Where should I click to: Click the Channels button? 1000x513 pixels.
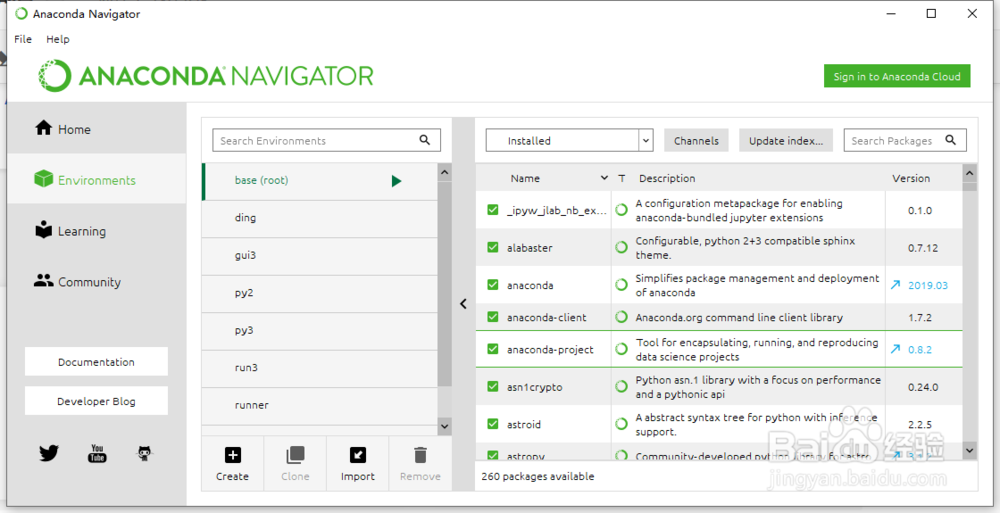pyautogui.click(x=696, y=140)
